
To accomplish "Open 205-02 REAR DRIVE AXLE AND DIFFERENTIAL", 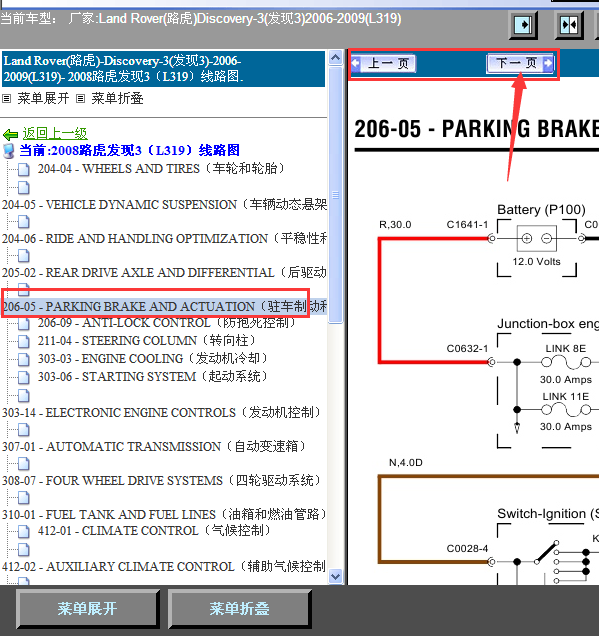I will (164, 273).
